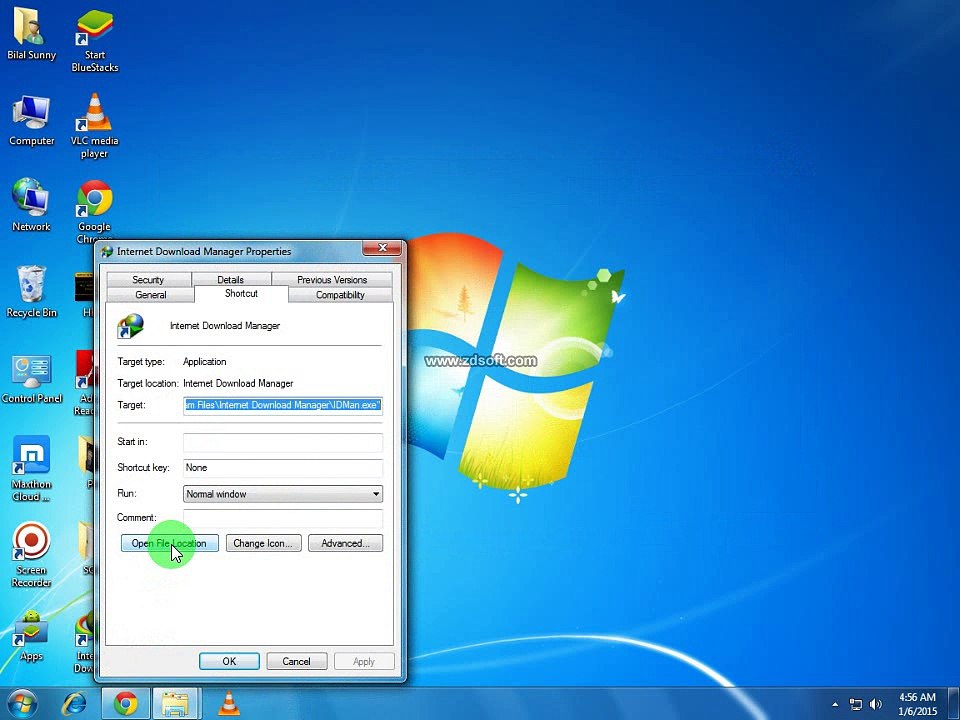The width and height of the screenshot is (960, 720).
Task: Show hidden system tray icons
Action: point(835,704)
